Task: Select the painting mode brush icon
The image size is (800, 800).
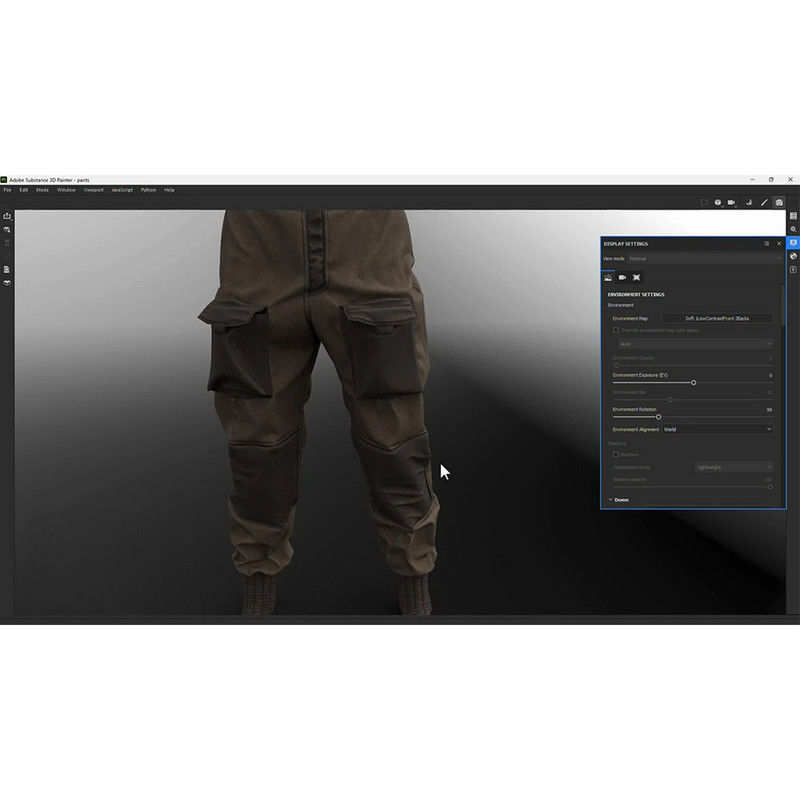Action: point(764,202)
